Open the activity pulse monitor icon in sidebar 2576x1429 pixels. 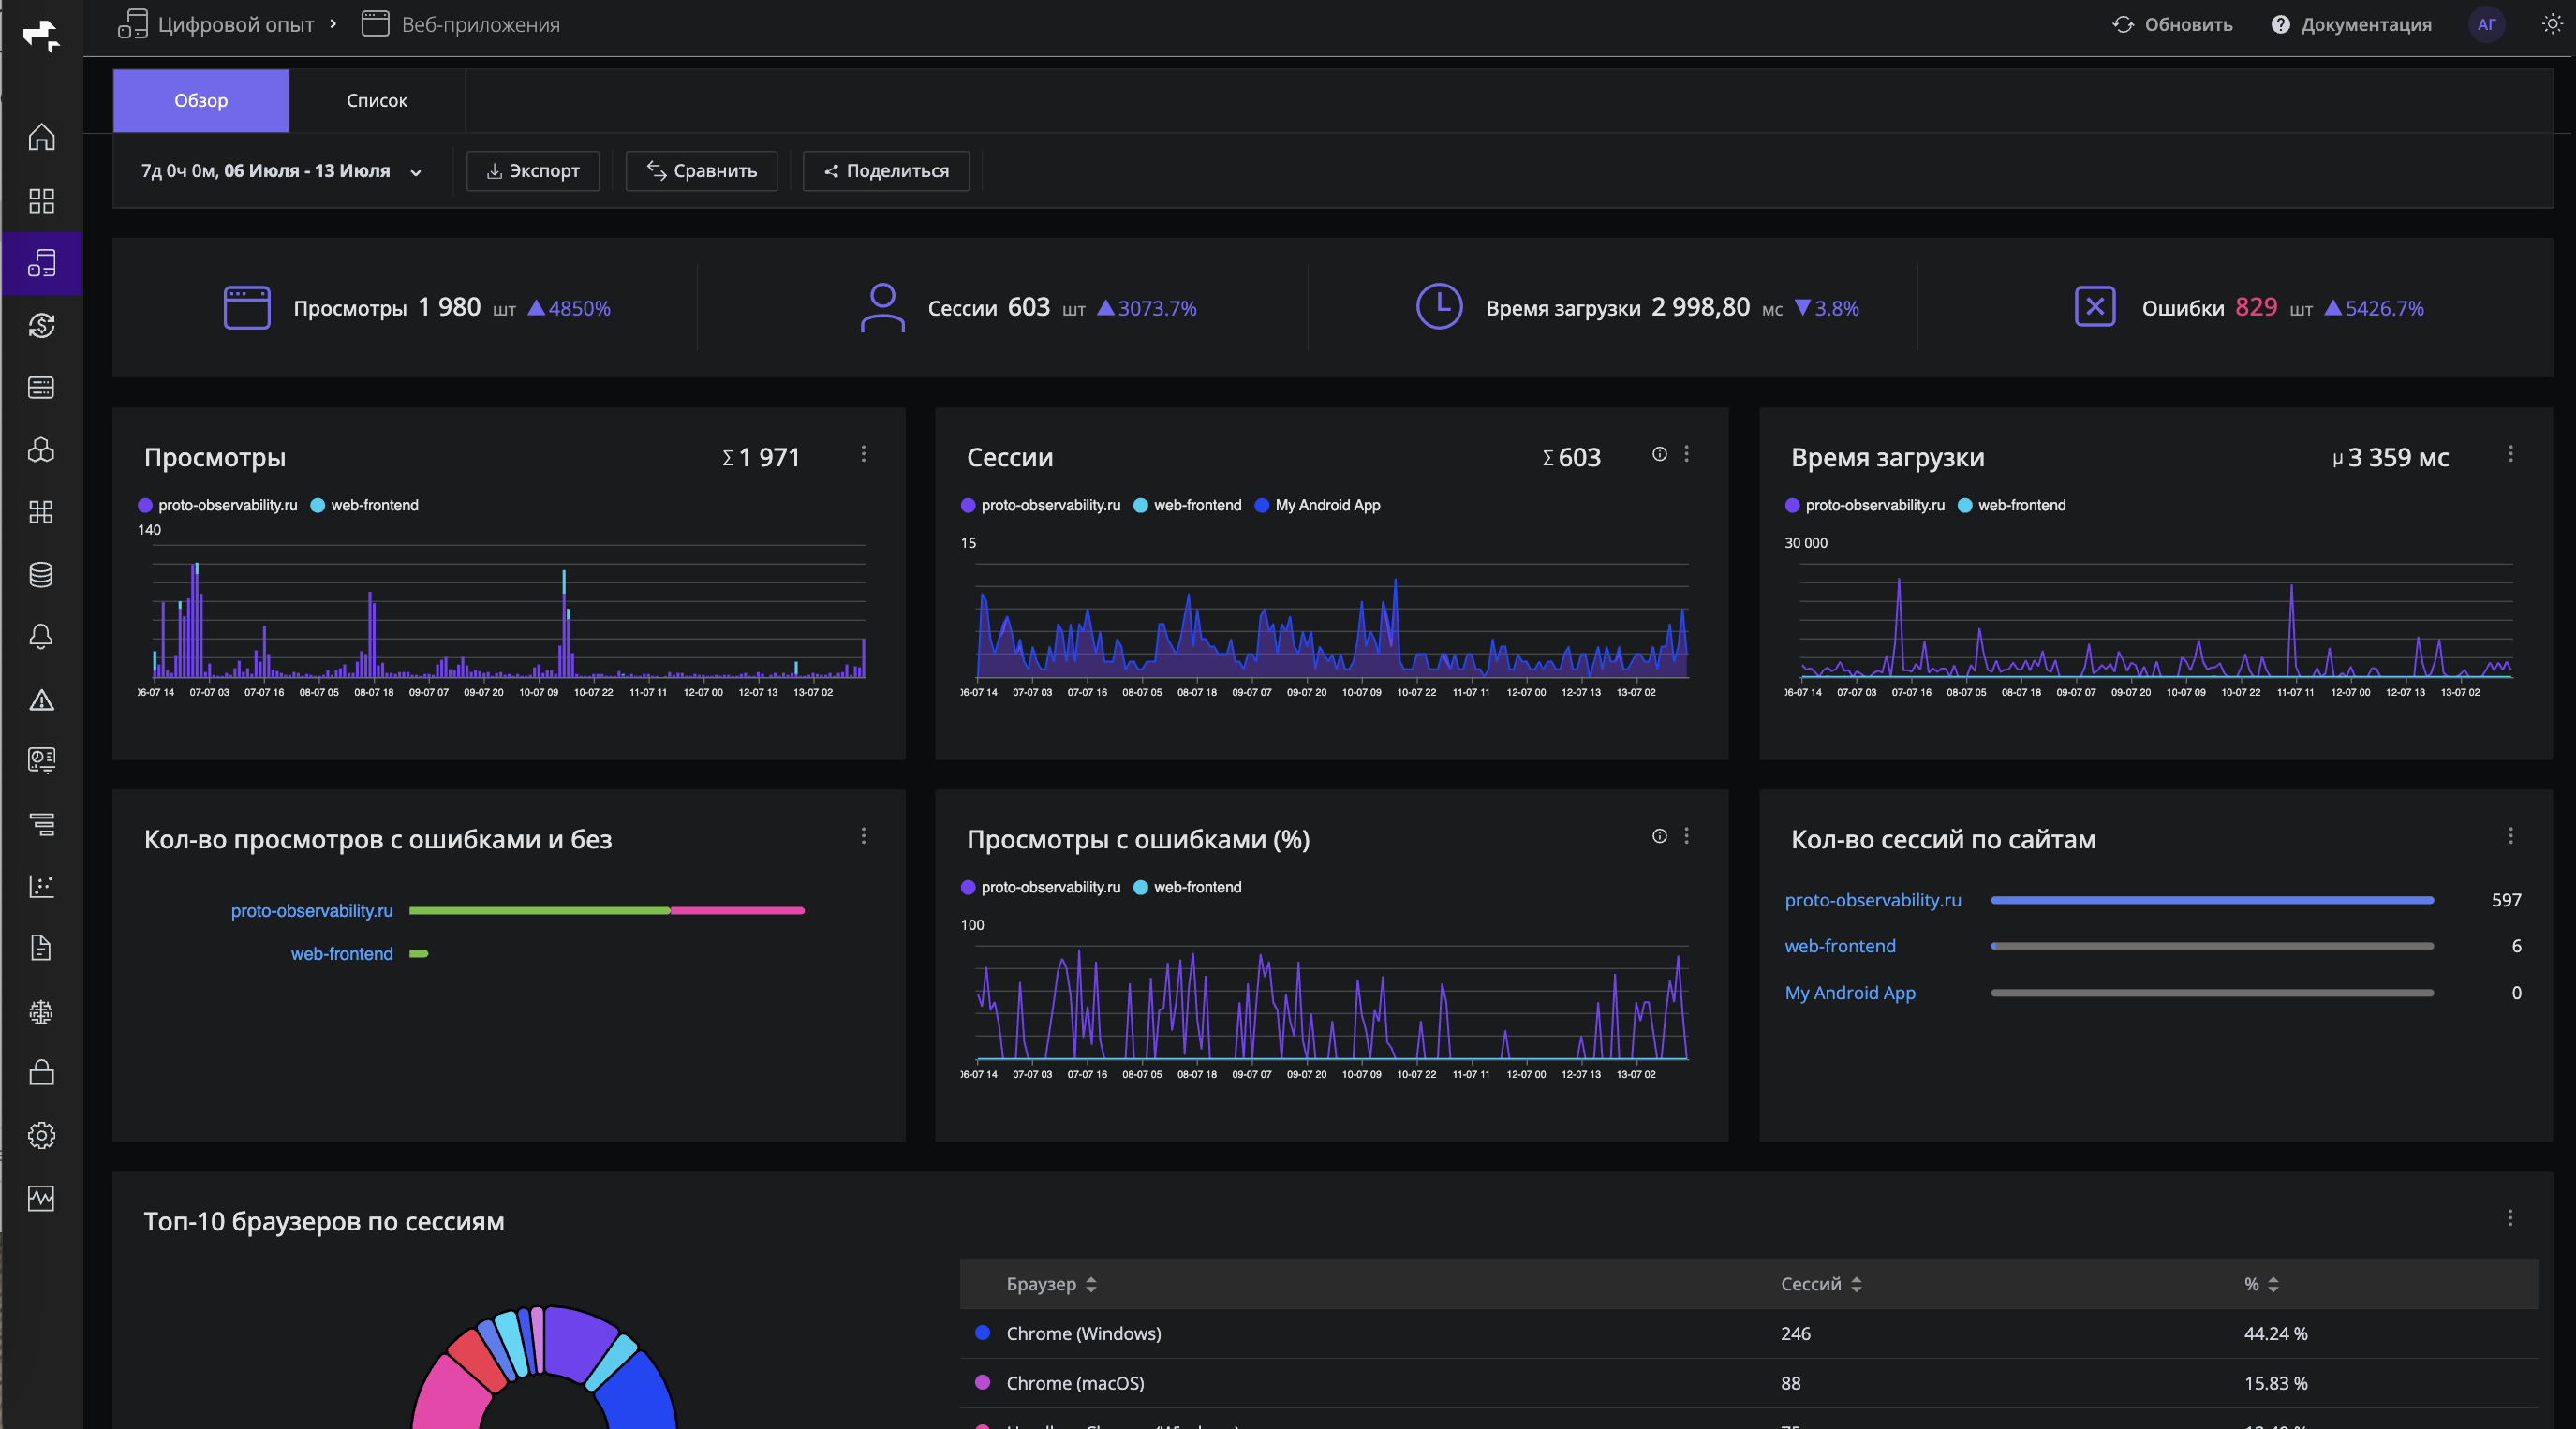[x=41, y=1198]
